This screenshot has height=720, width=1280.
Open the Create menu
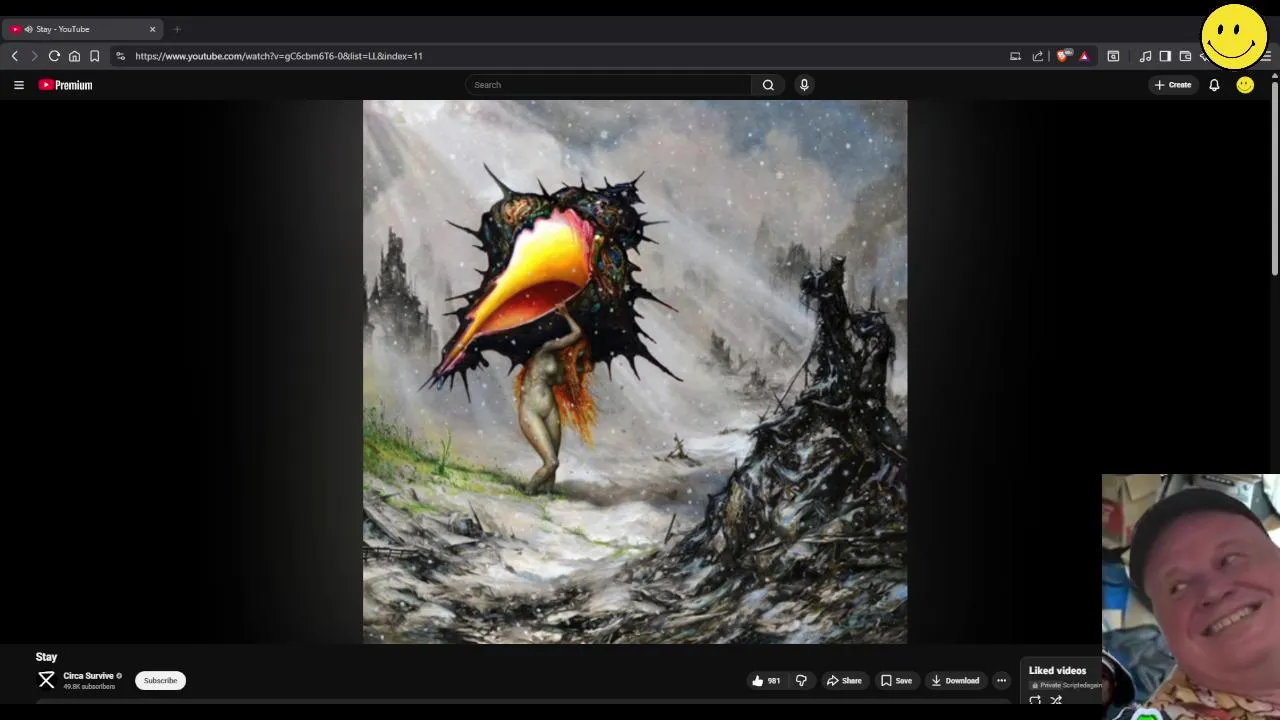[x=1173, y=85]
